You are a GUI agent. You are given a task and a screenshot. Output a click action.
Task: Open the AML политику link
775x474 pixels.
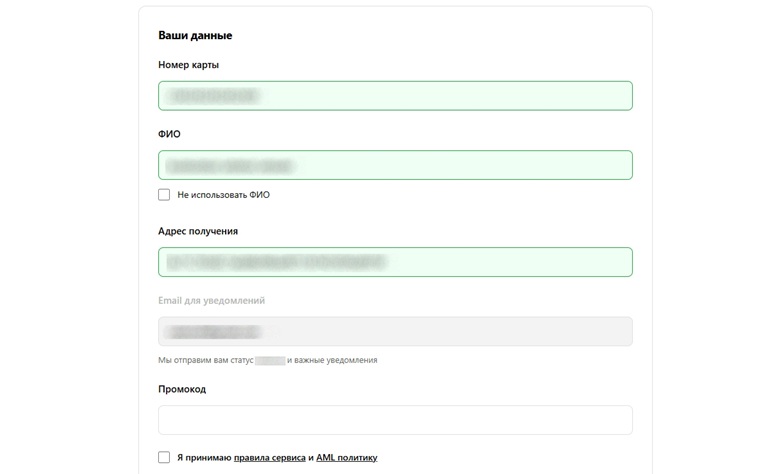346,458
